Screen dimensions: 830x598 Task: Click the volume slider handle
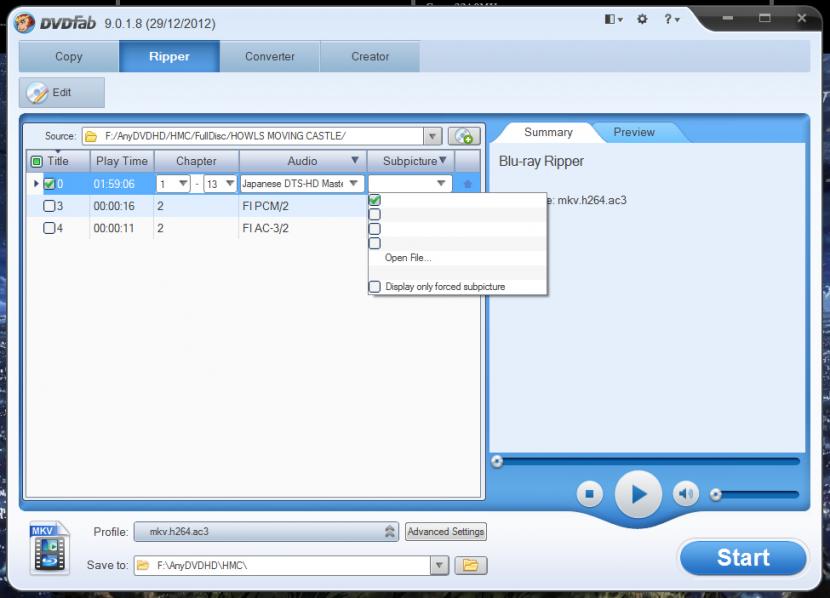point(716,494)
